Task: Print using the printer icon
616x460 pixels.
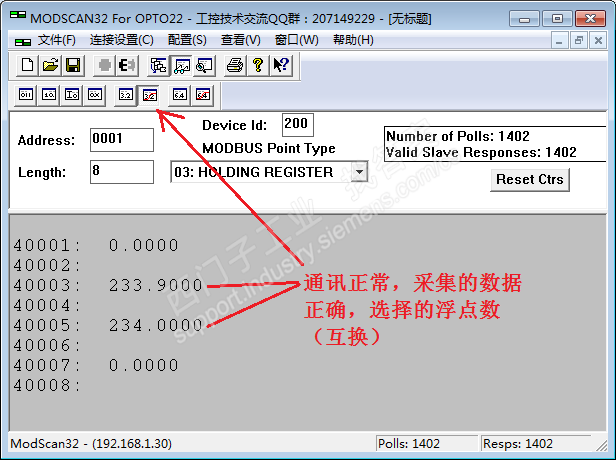Action: point(235,65)
